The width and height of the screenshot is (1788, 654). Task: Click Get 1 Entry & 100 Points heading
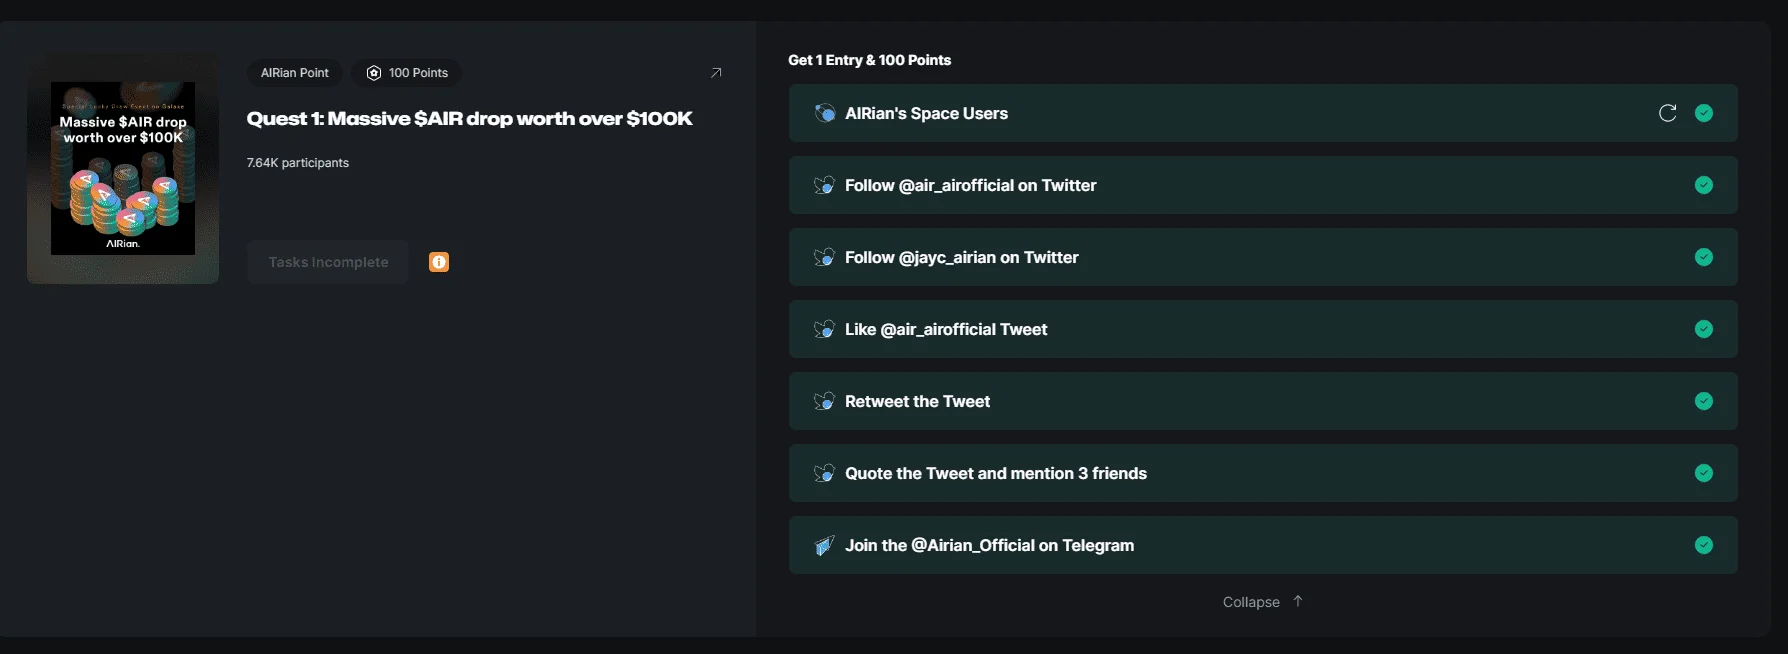click(870, 60)
